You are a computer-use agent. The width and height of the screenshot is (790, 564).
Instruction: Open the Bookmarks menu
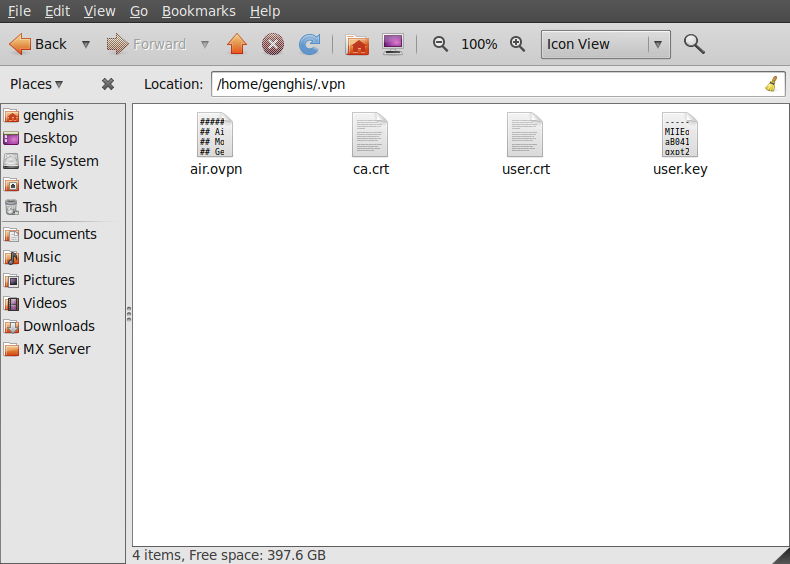tap(199, 11)
